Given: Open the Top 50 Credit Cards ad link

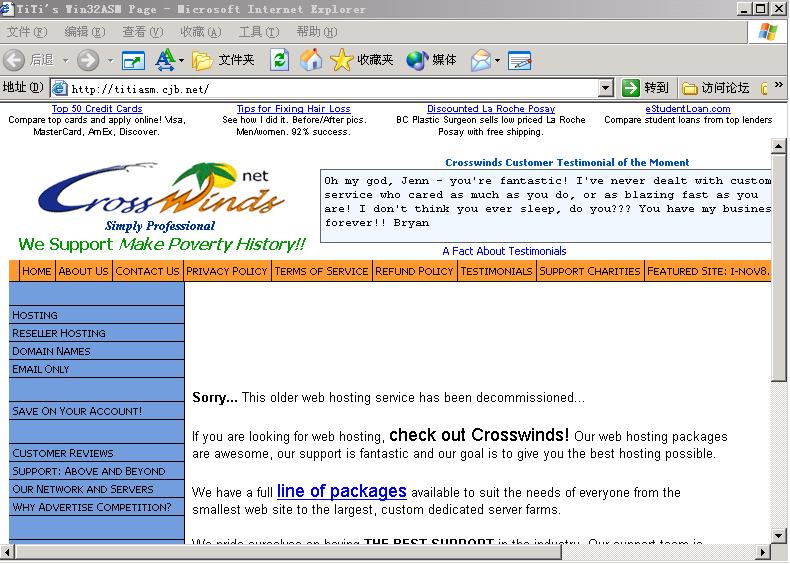Looking at the screenshot, I should [97, 109].
